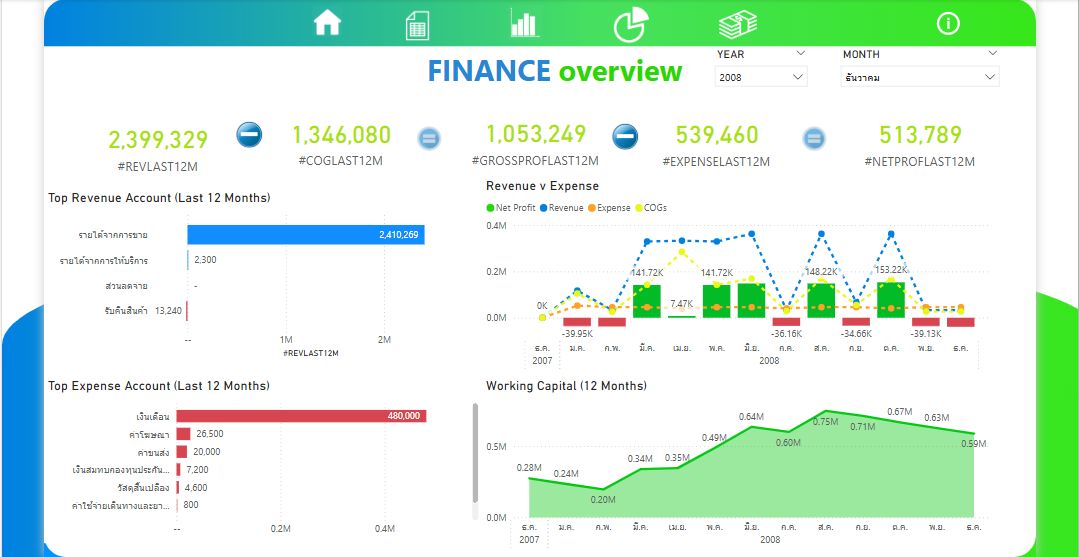The image size is (1079, 557).
Task: Click the รายได้จากการขาย revenue bar
Action: click(305, 234)
